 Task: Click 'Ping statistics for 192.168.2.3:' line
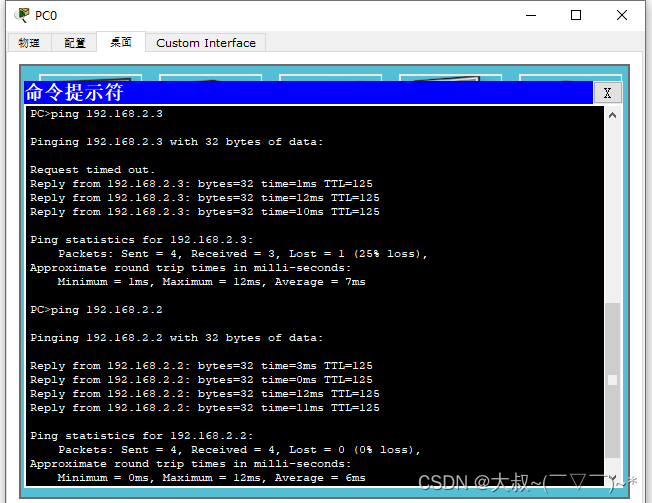pos(141,240)
